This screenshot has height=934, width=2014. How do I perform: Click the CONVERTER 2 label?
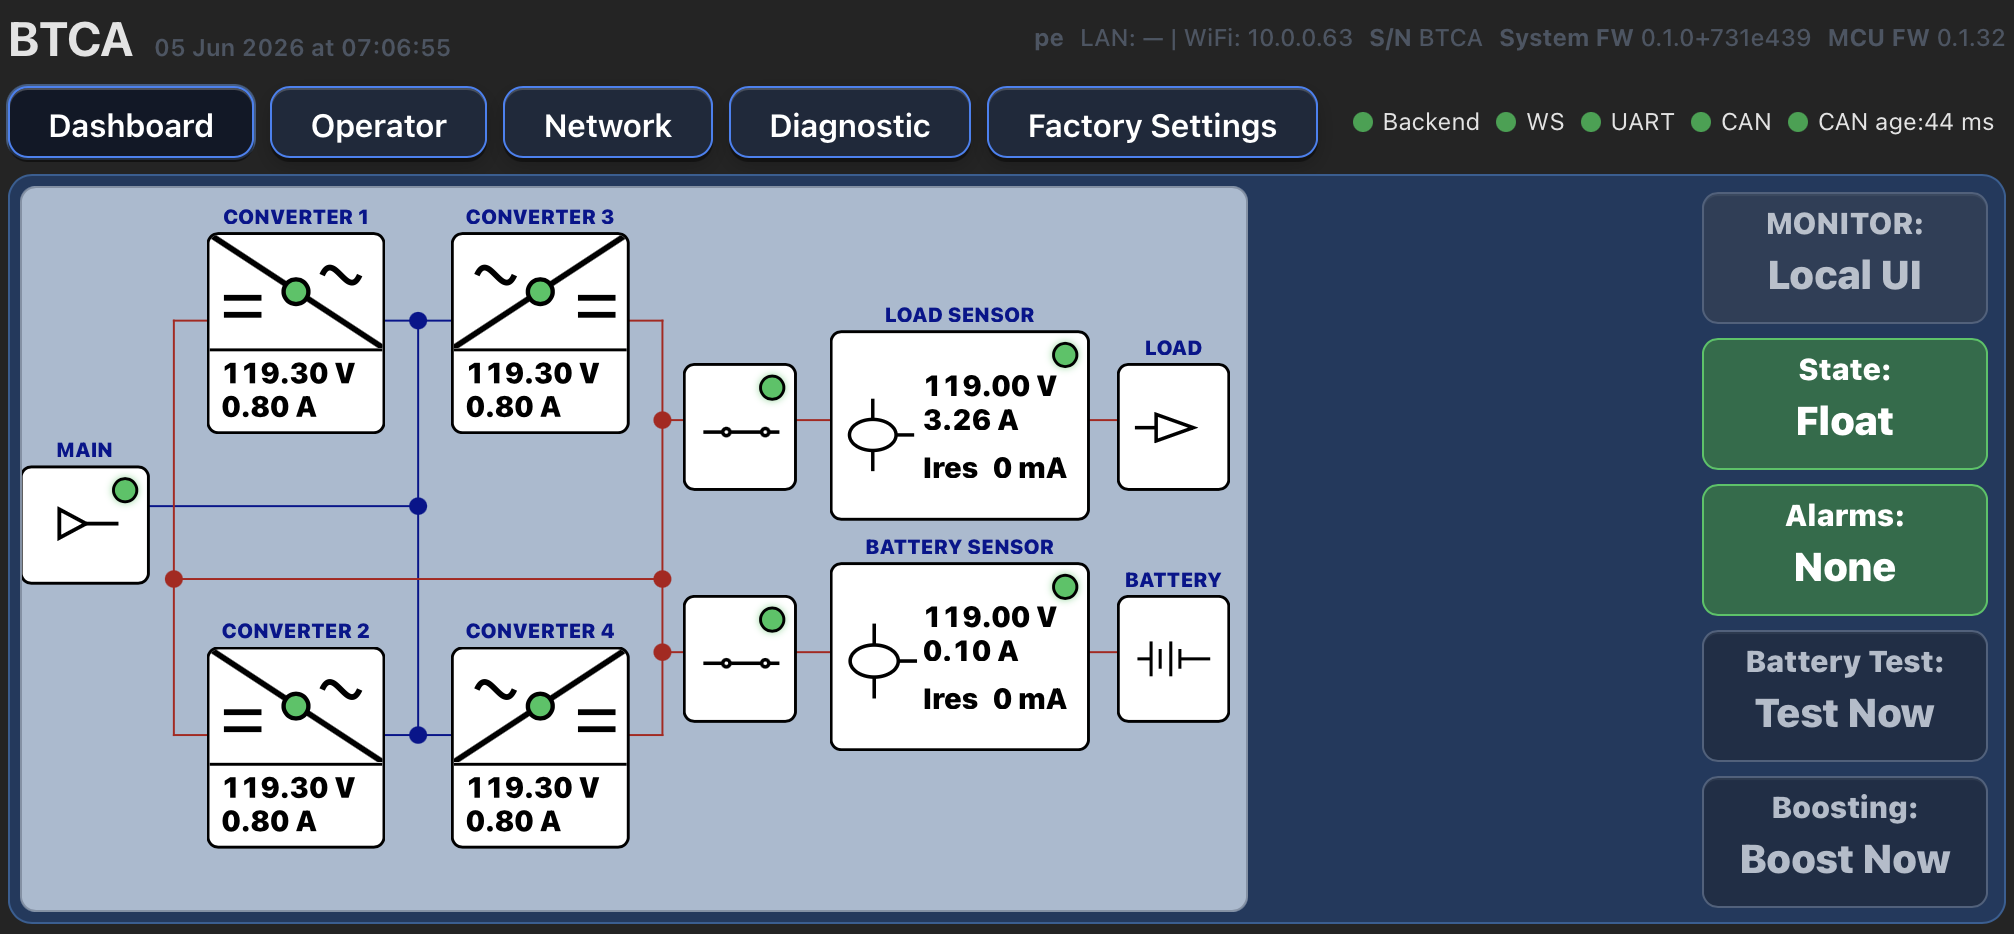click(296, 631)
